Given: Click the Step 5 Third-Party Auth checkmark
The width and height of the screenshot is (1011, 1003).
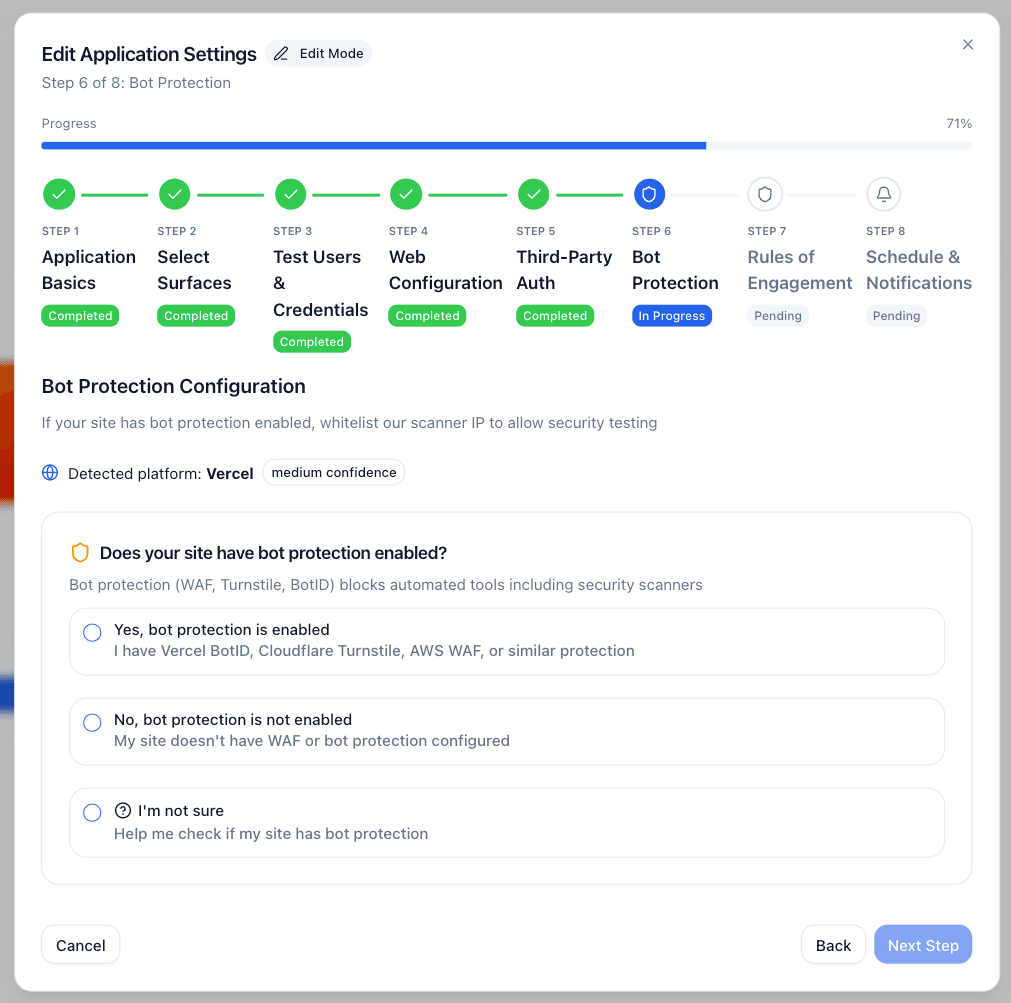Looking at the screenshot, I should [x=534, y=194].
